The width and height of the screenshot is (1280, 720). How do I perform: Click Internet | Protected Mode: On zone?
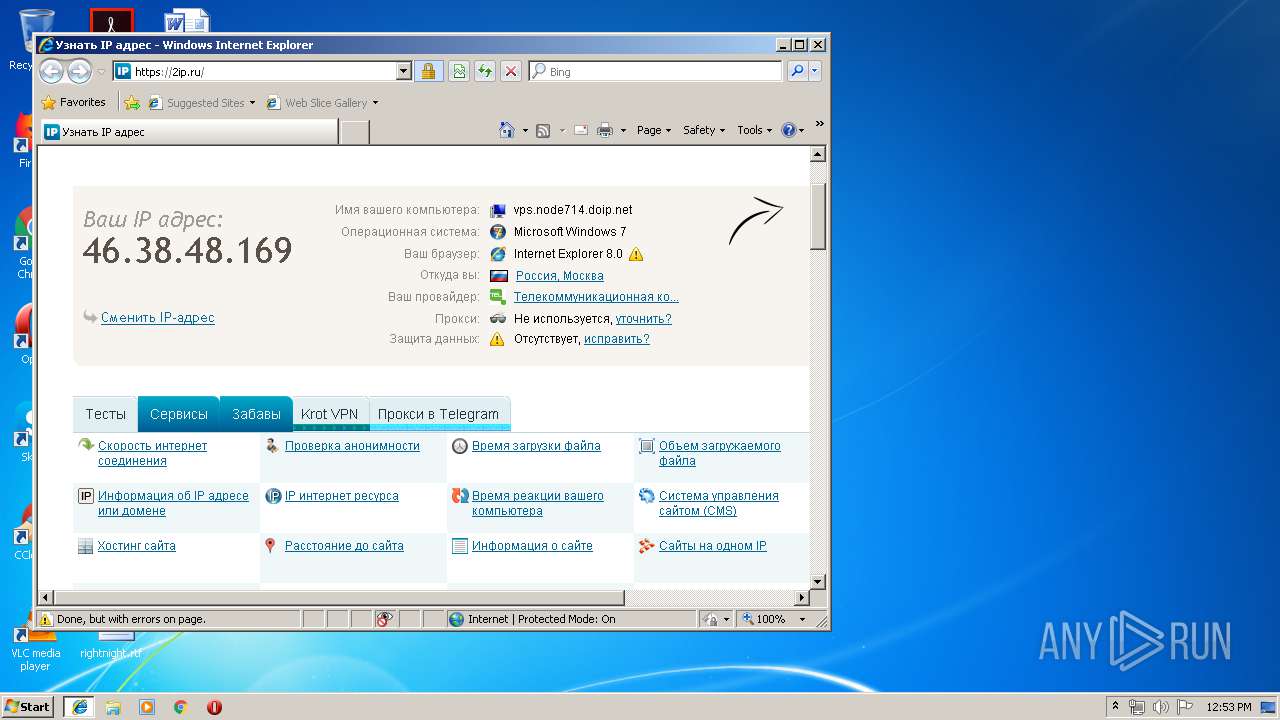tap(570, 619)
